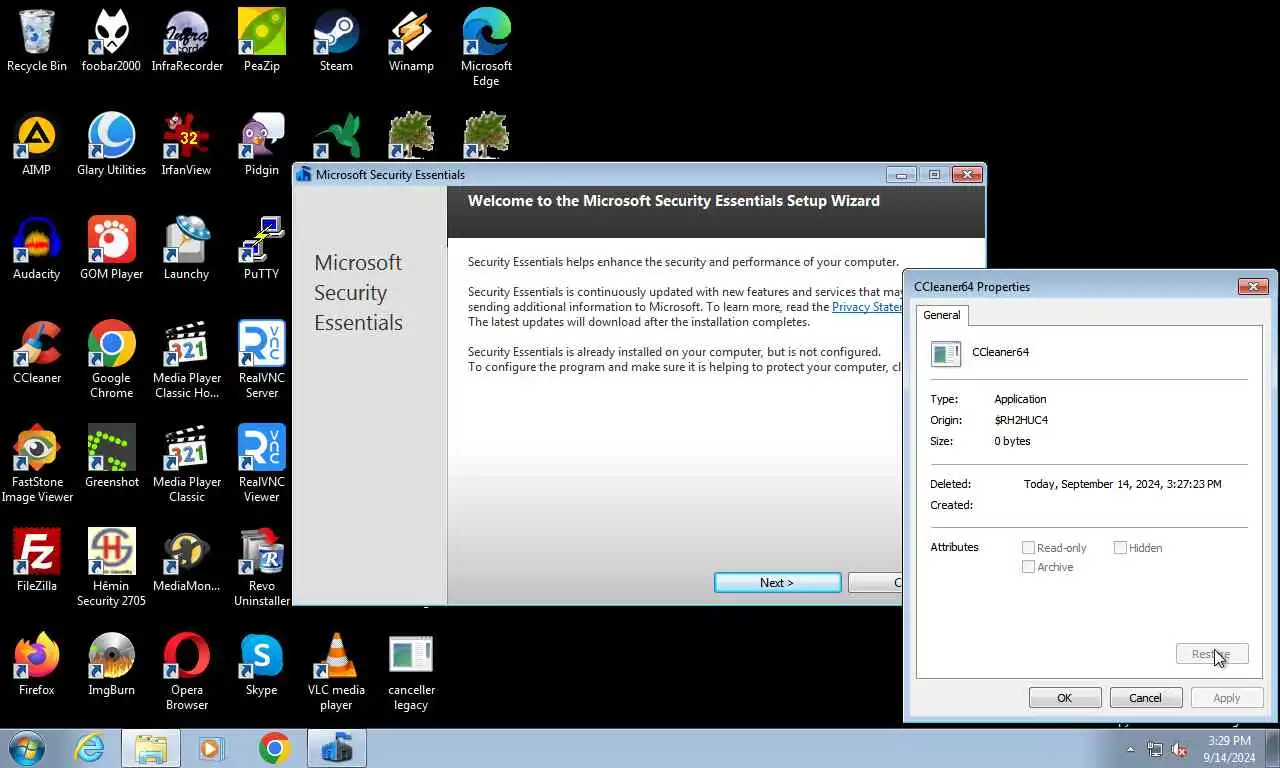Image resolution: width=1280 pixels, height=768 pixels.
Task: Switch to Security Essentials setup taskbar button
Action: coord(337,748)
